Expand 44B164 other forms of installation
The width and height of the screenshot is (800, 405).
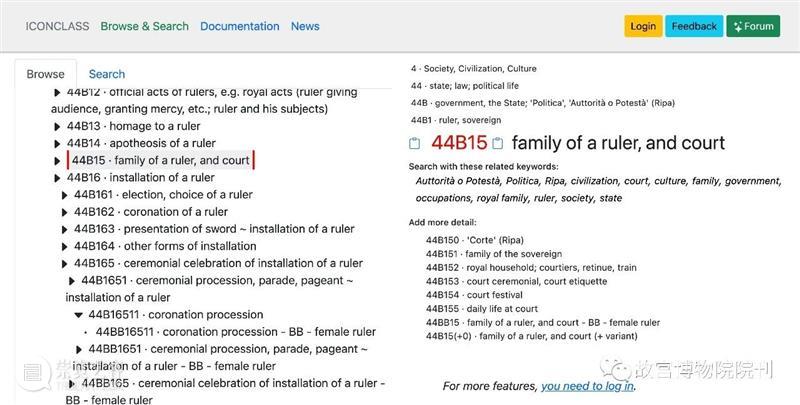tap(64, 247)
